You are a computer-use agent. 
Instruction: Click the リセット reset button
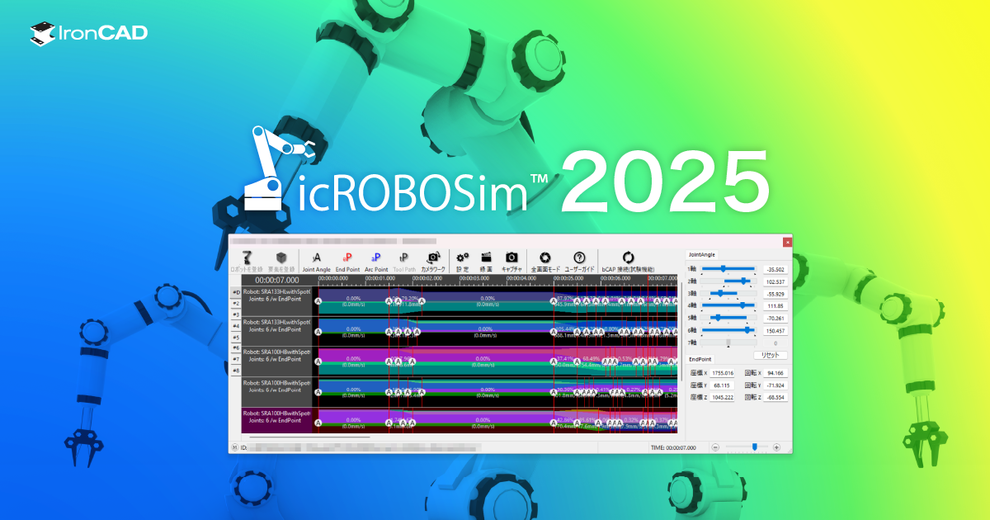770,355
